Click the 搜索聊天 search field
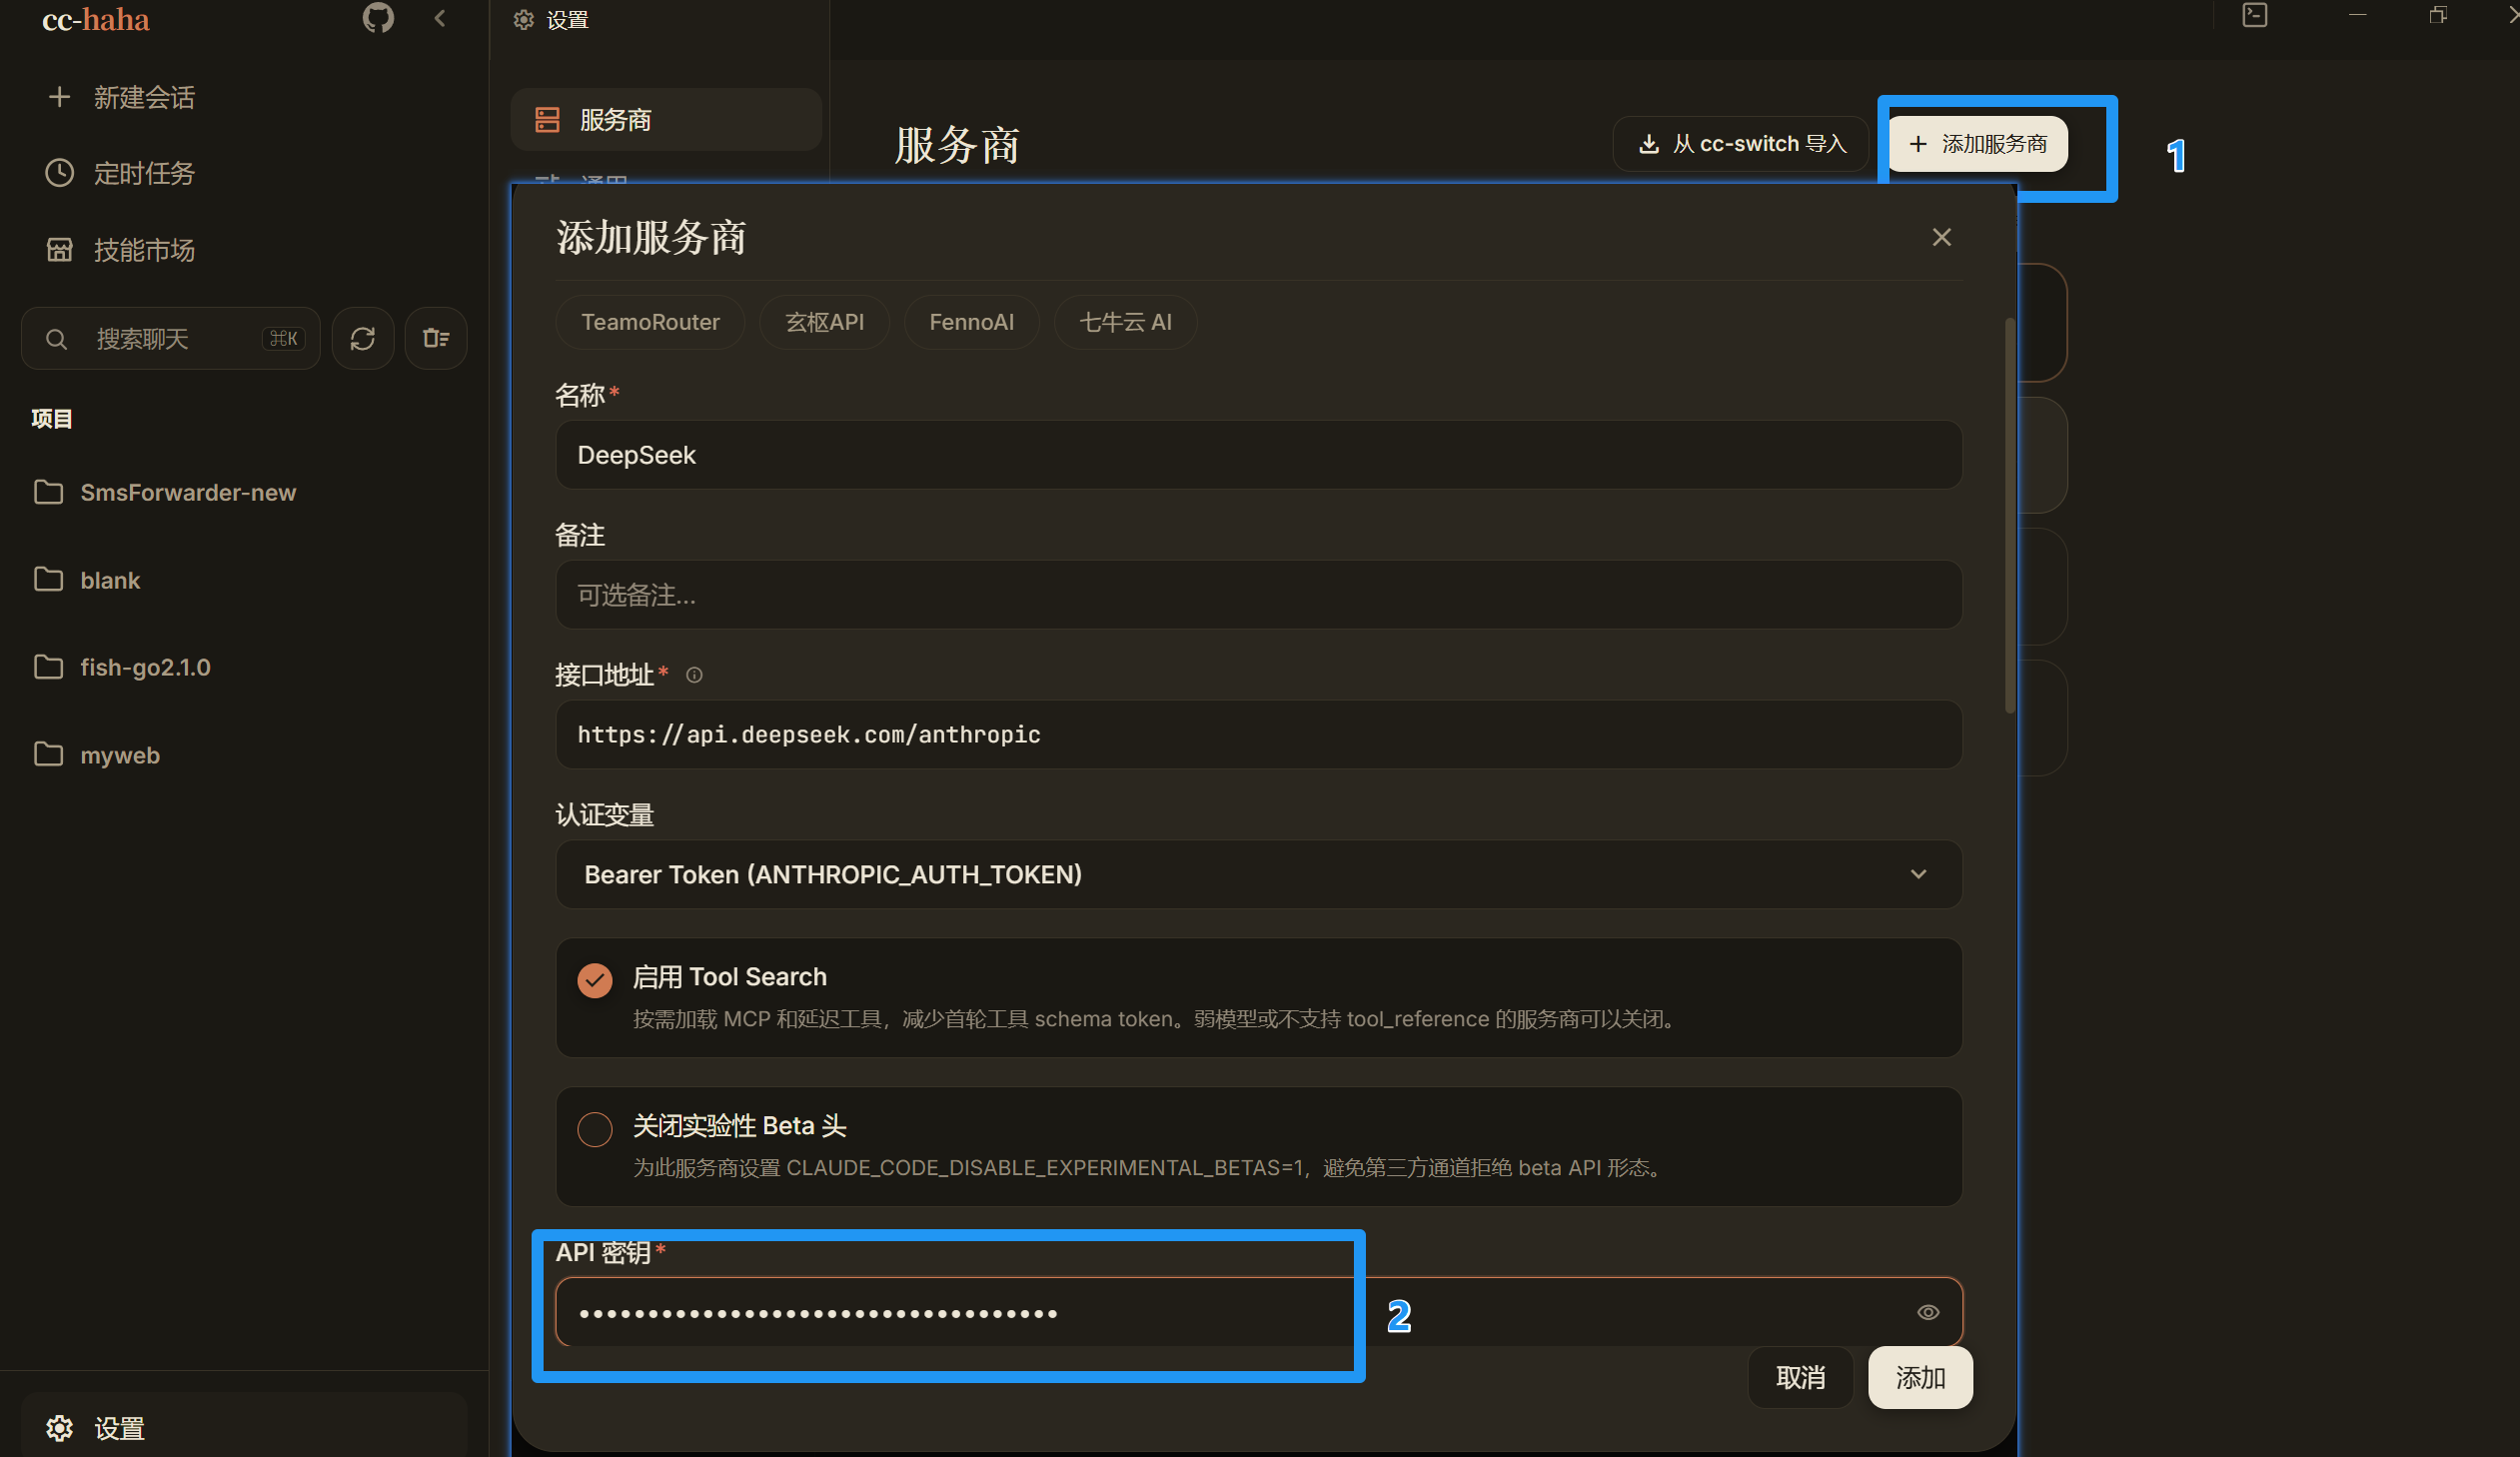Screen dimensions: 2520x1457 [x=171, y=339]
